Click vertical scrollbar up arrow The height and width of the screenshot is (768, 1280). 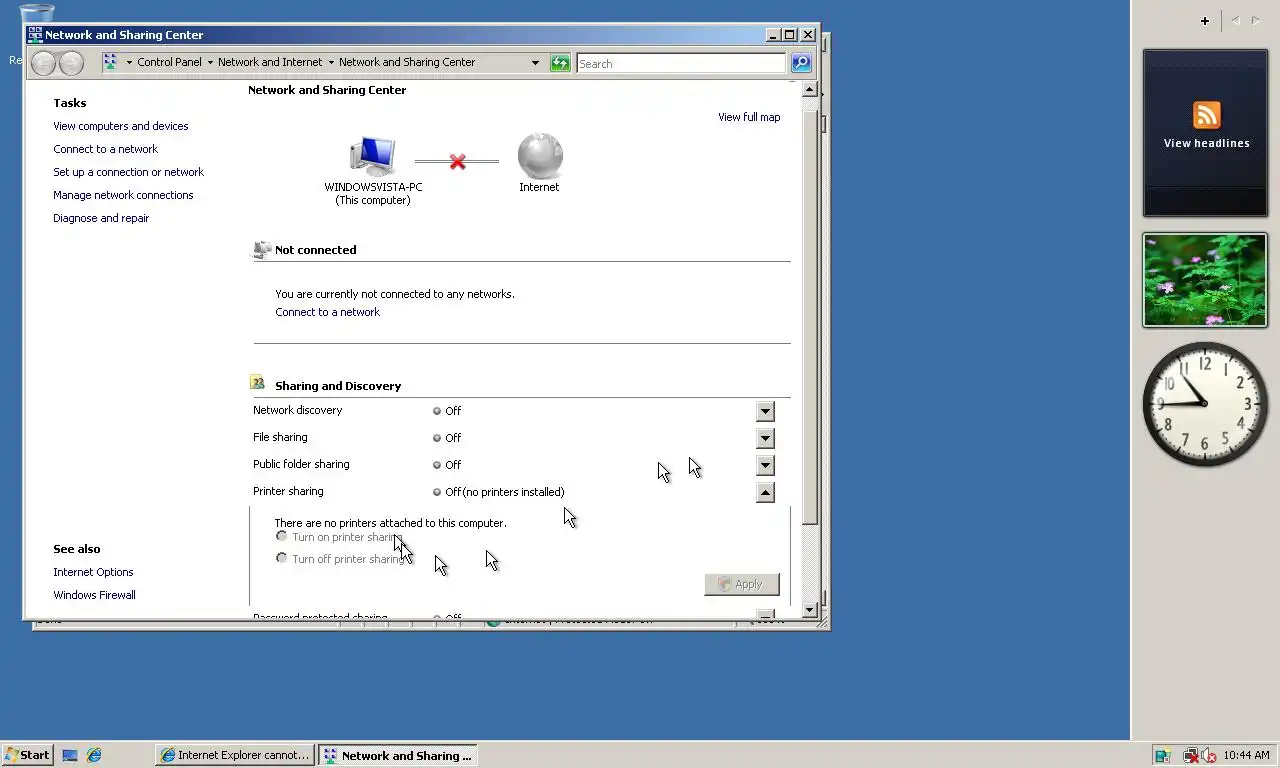click(x=810, y=90)
